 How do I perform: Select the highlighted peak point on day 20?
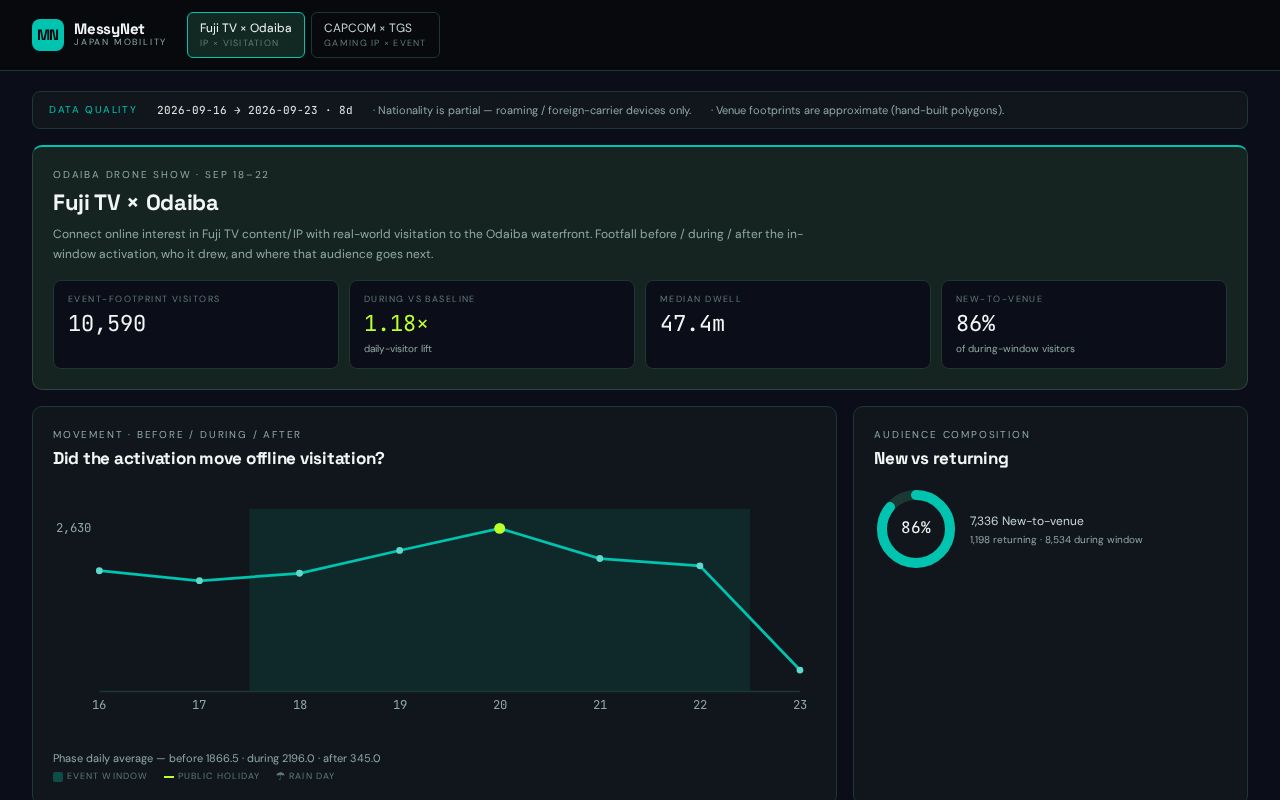(x=500, y=528)
